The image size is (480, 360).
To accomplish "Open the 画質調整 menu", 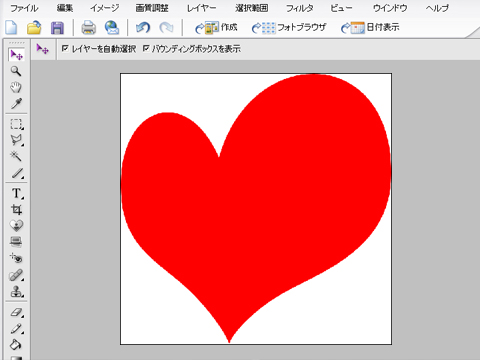I will (x=152, y=8).
